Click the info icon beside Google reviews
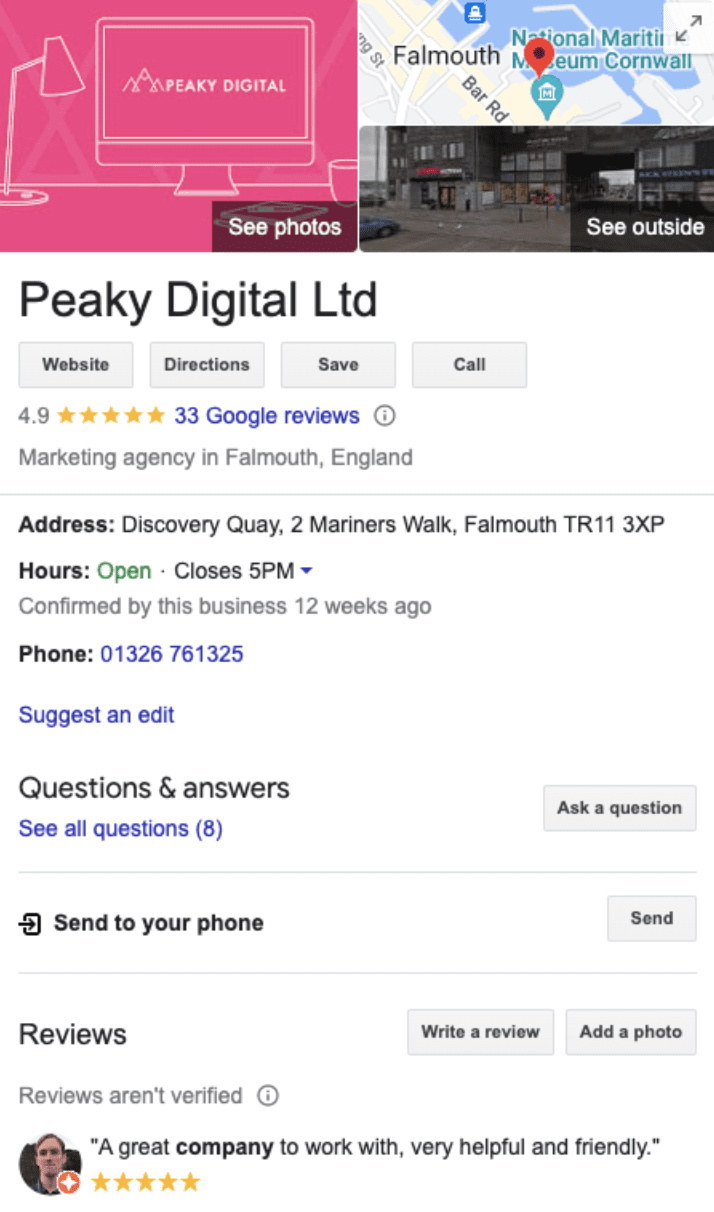 pyautogui.click(x=384, y=415)
